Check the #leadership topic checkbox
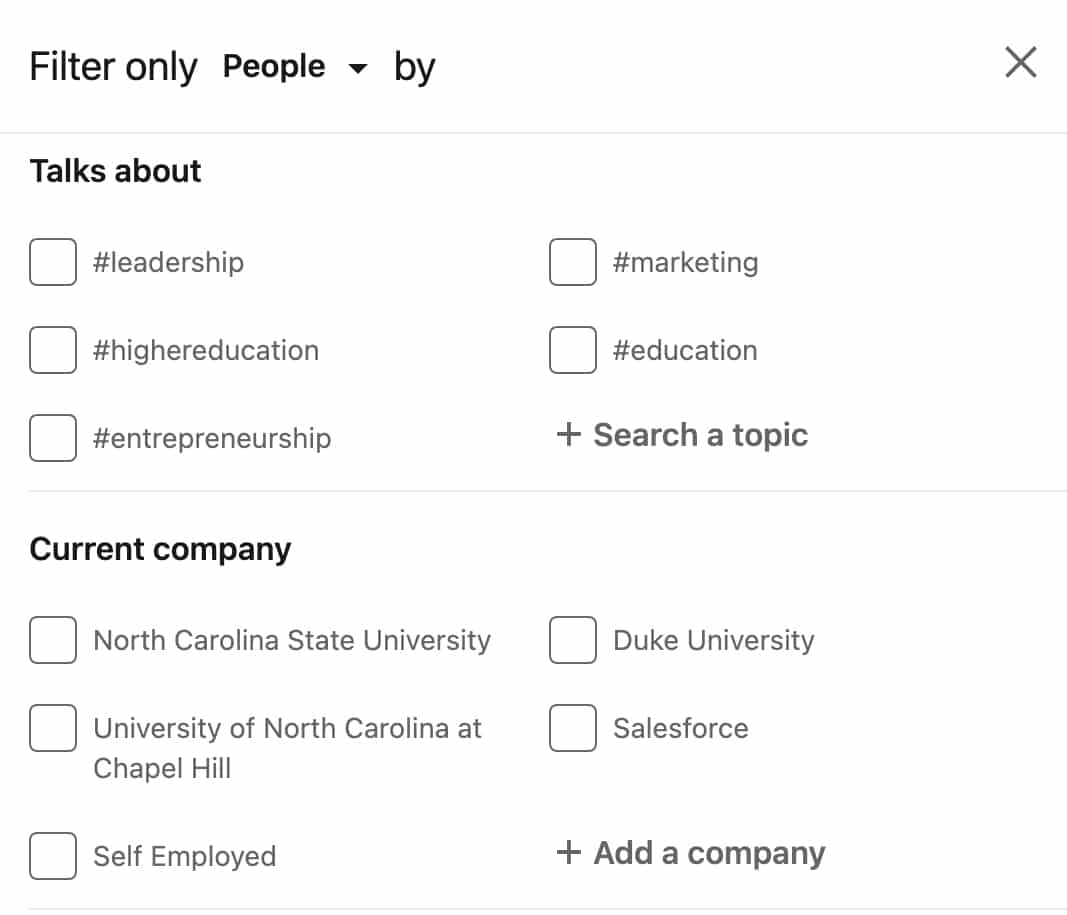Screen dimensions: 1067x915 [53, 262]
